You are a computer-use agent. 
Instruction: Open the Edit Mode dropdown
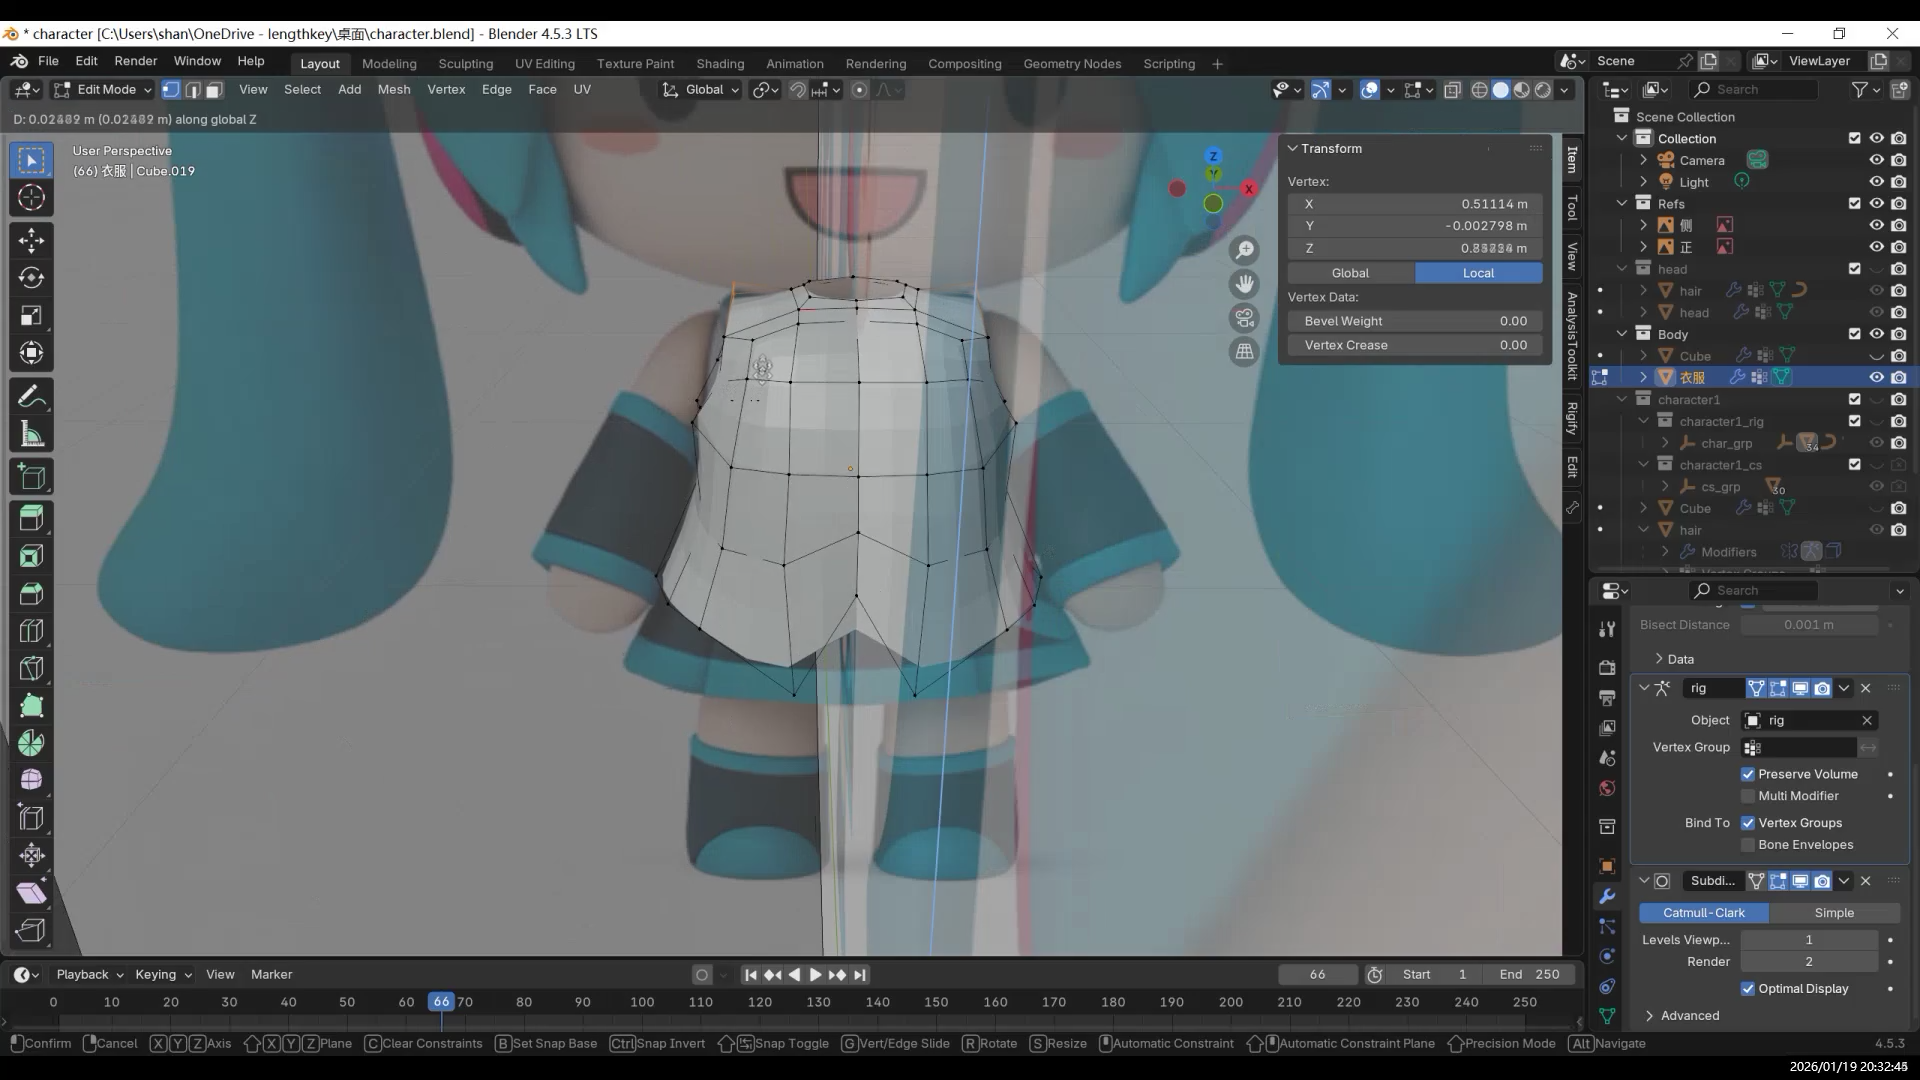point(103,90)
